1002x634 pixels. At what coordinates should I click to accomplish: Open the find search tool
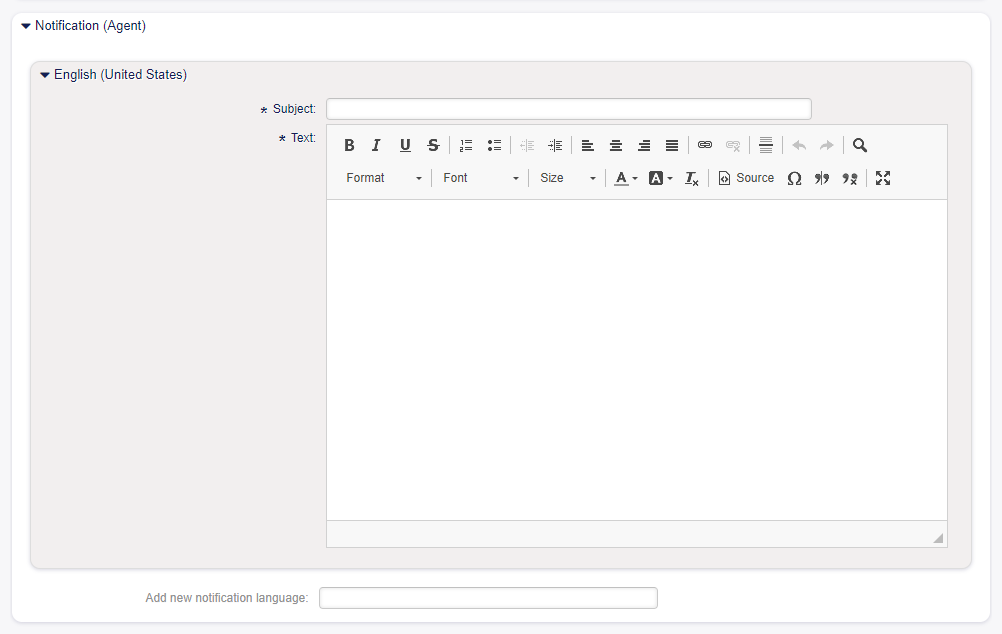[860, 145]
